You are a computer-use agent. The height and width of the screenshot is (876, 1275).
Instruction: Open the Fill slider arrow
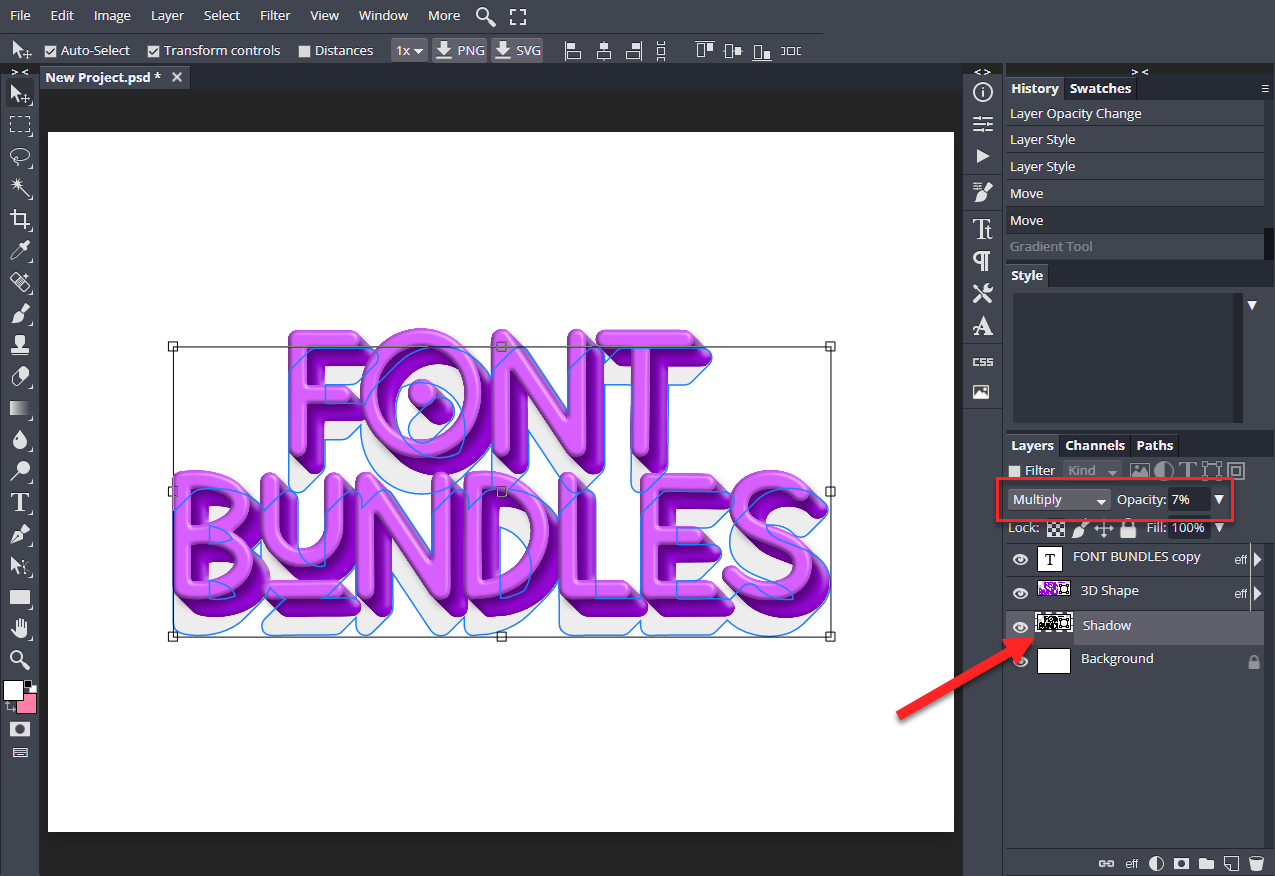click(x=1219, y=528)
